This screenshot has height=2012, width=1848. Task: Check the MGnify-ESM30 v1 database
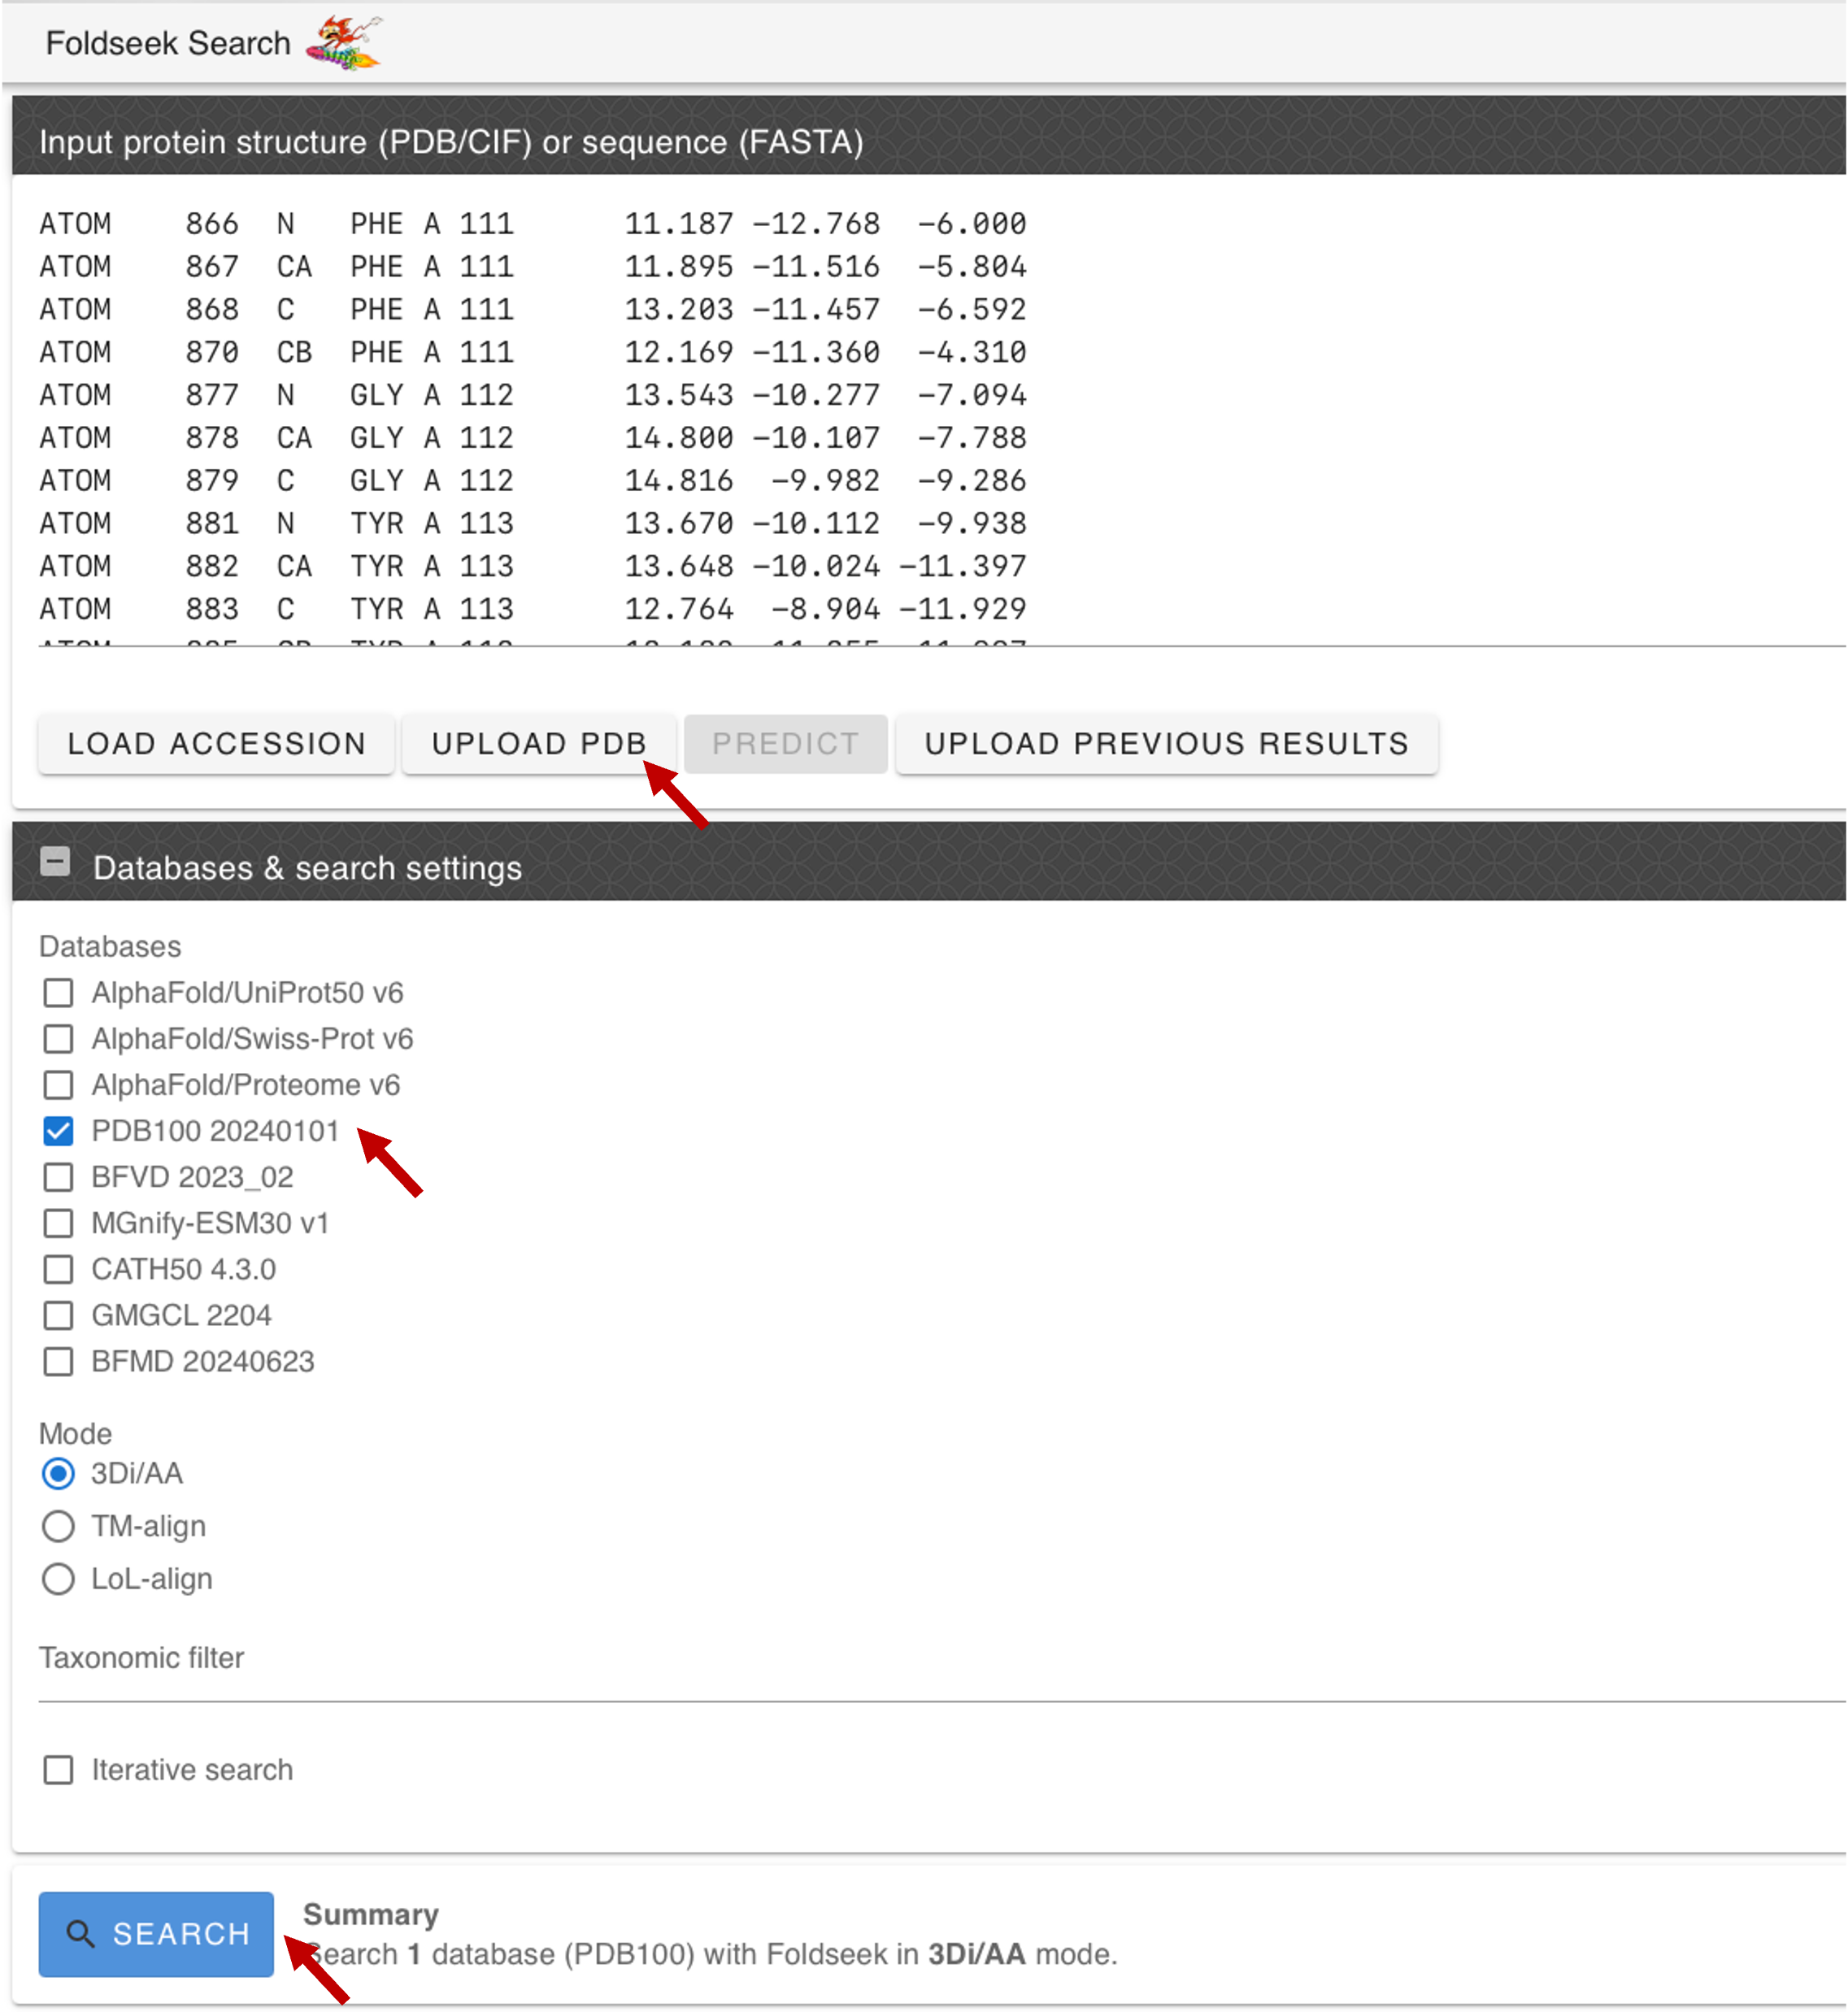coord(58,1223)
